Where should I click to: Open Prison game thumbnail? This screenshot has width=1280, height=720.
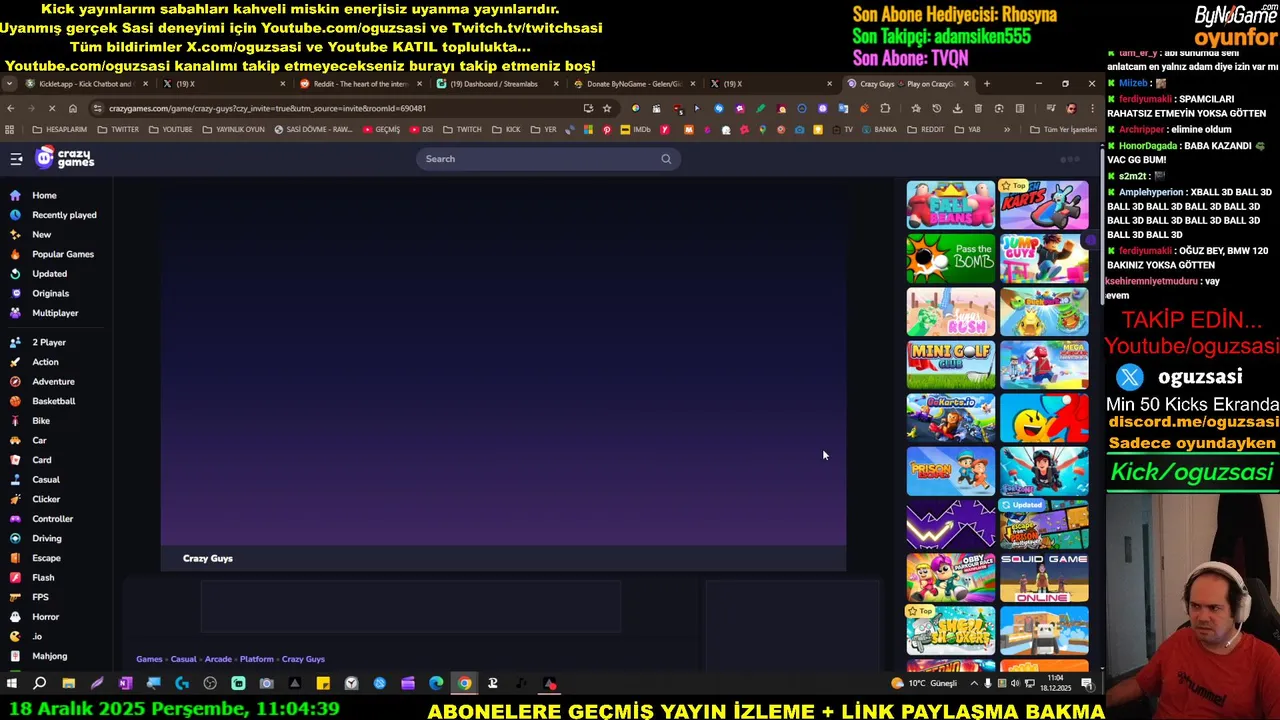point(951,471)
